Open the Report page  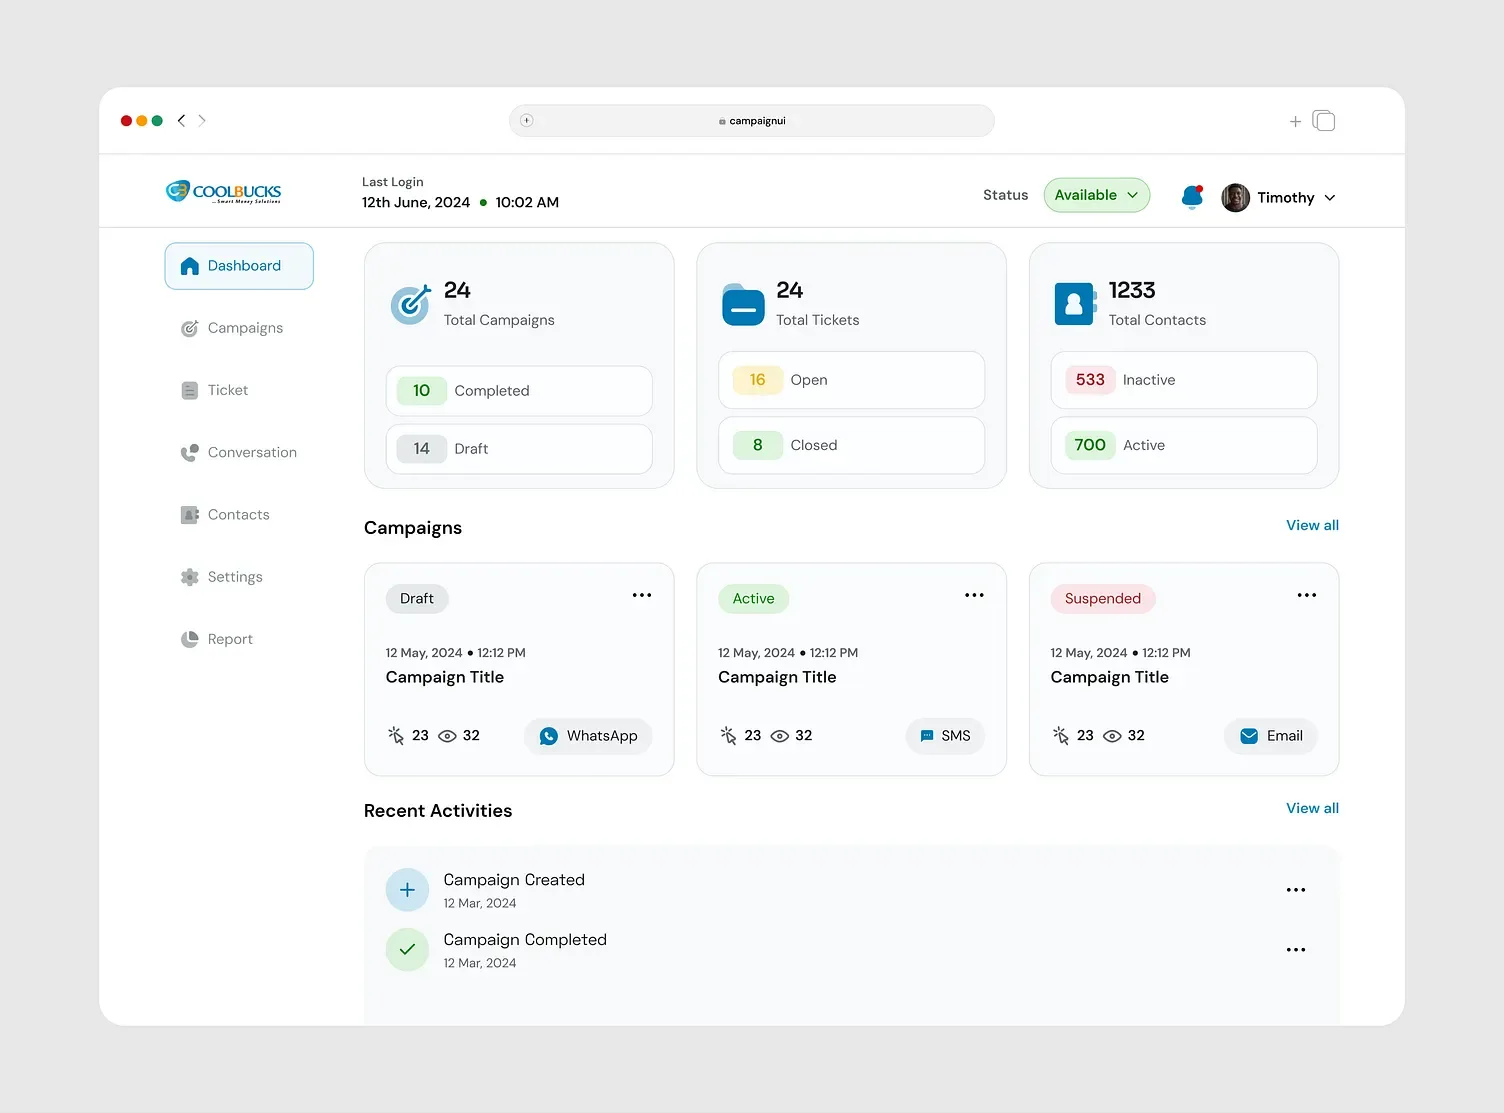(217, 639)
